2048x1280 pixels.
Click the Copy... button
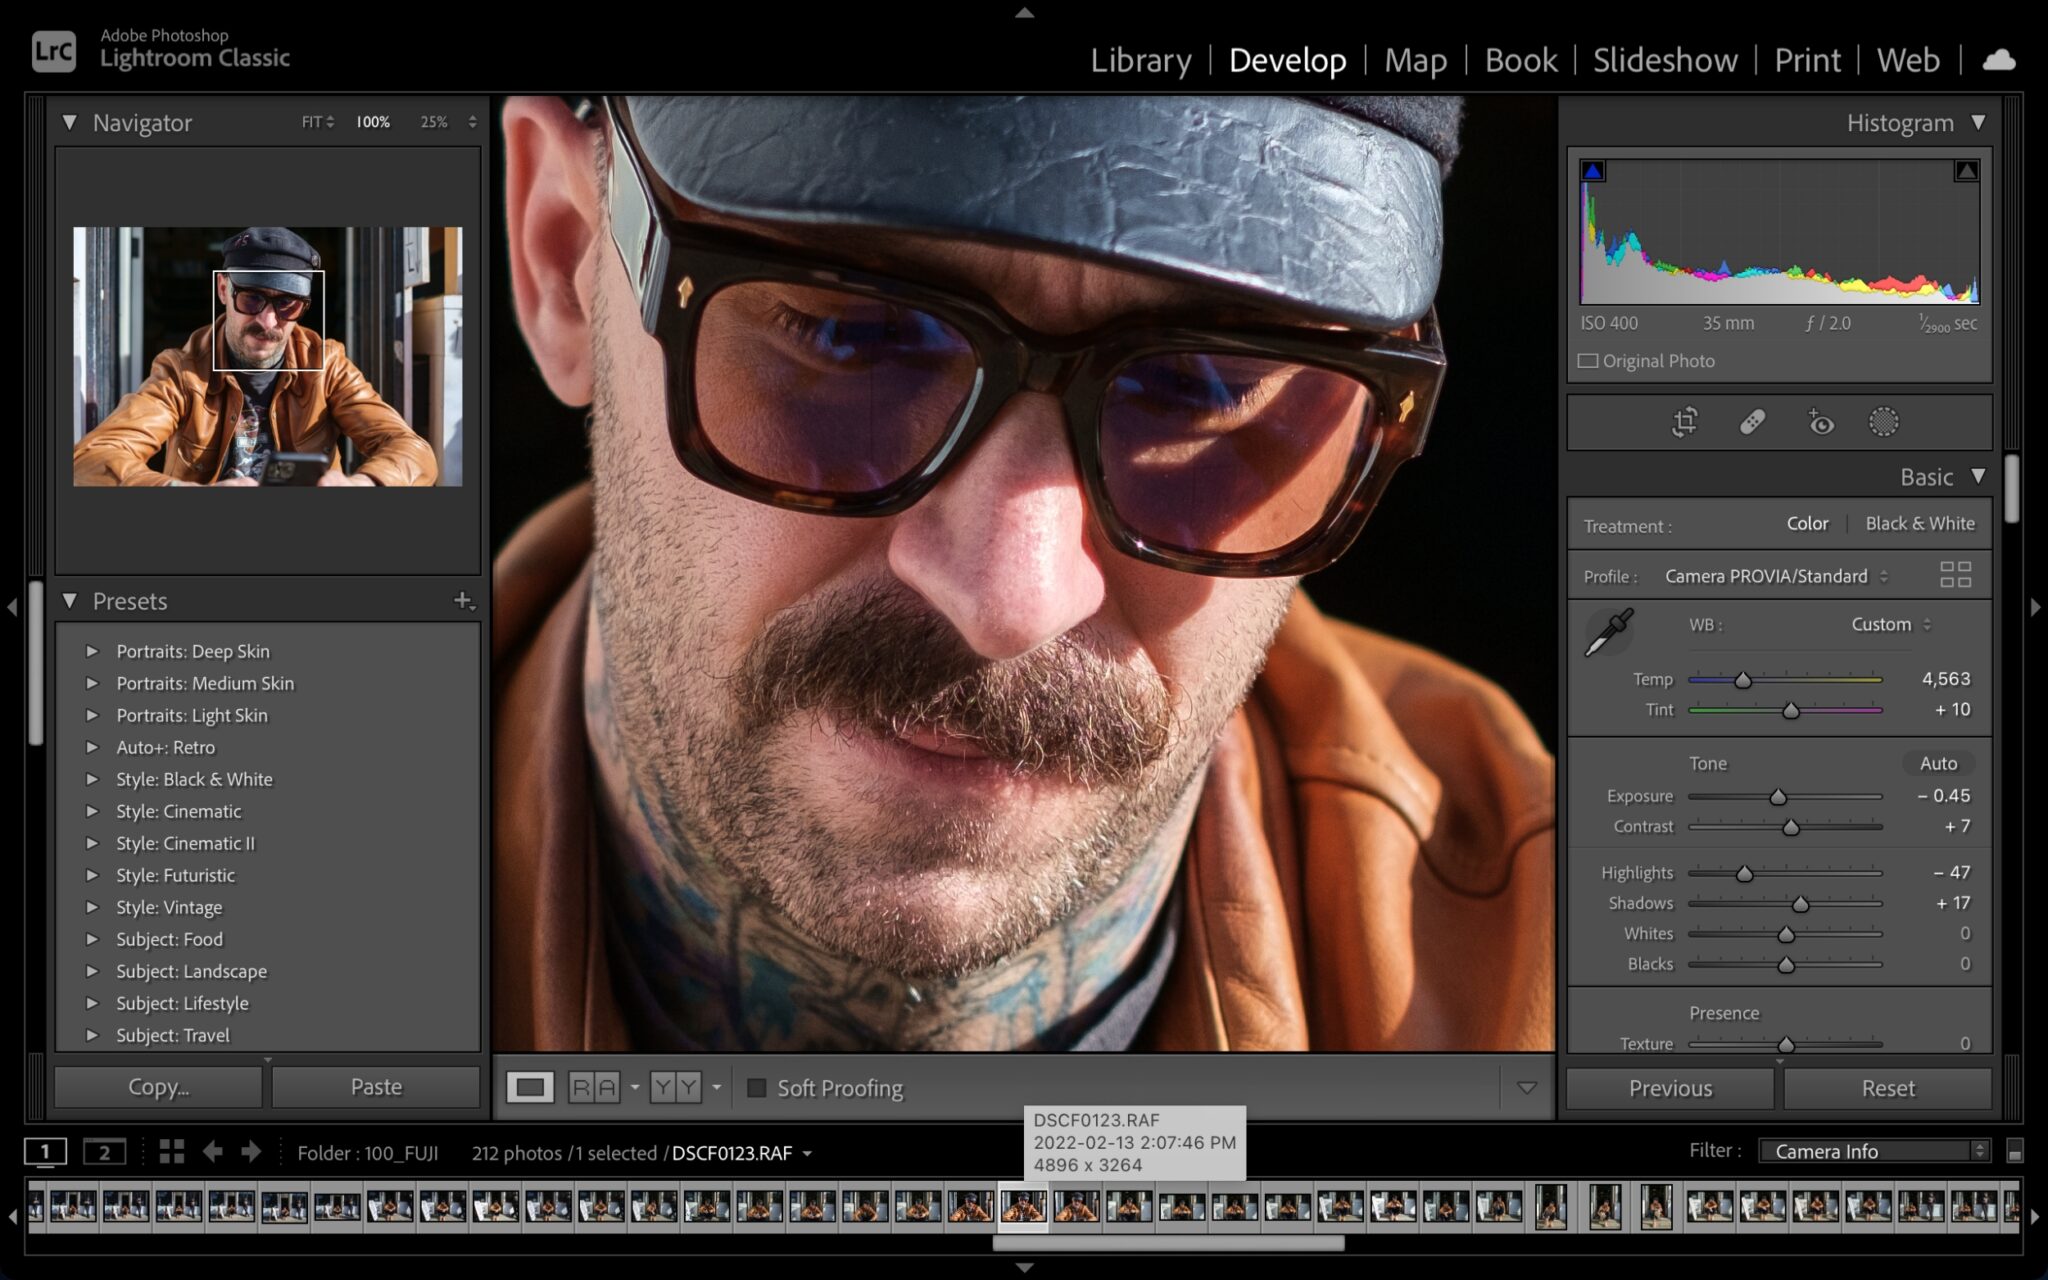tap(158, 1087)
